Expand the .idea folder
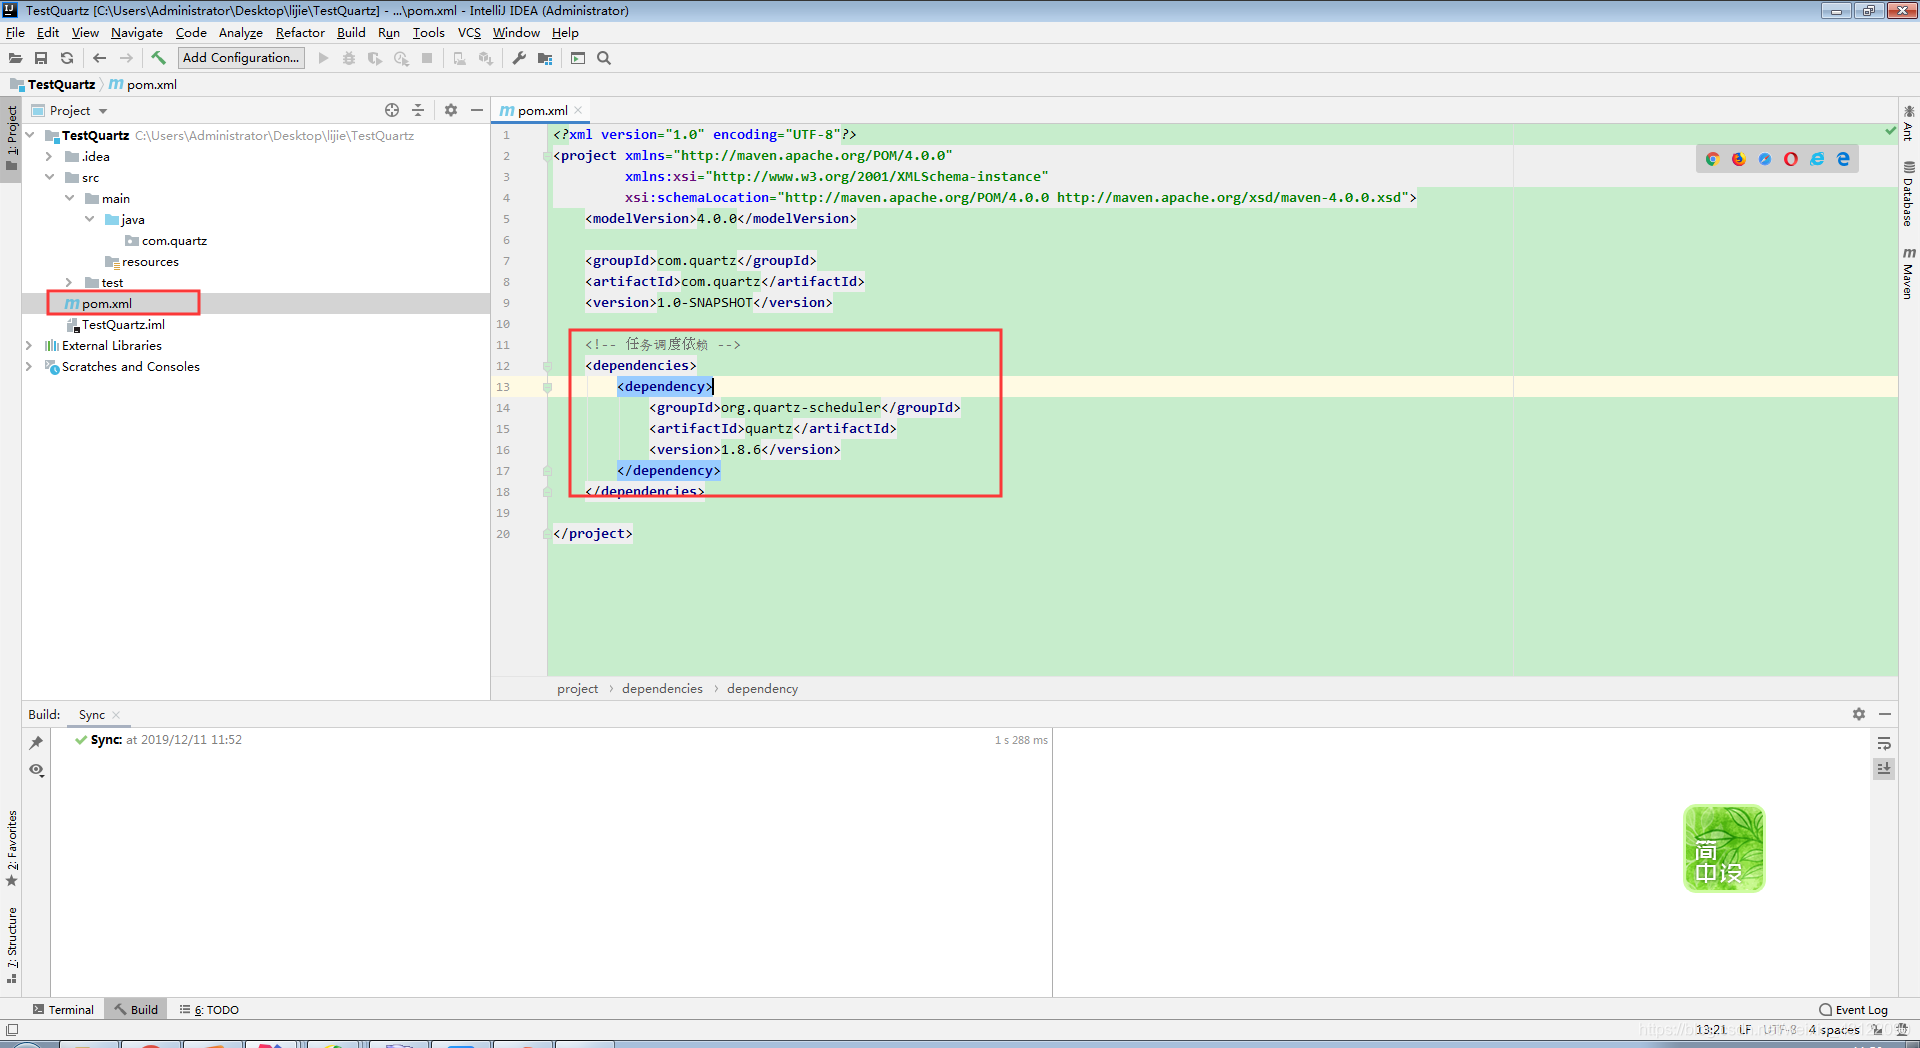The width and height of the screenshot is (1920, 1048). [49, 156]
